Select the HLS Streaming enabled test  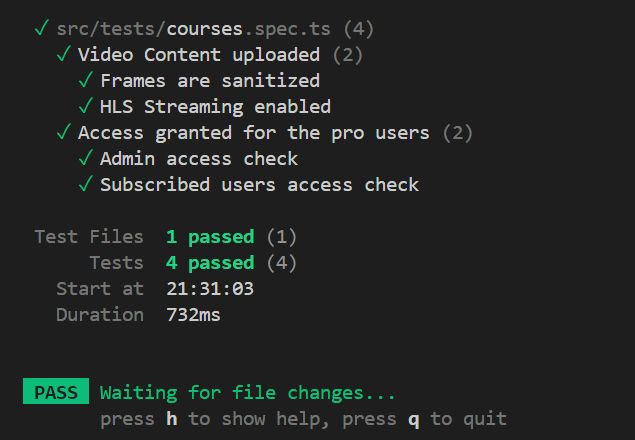point(215,107)
